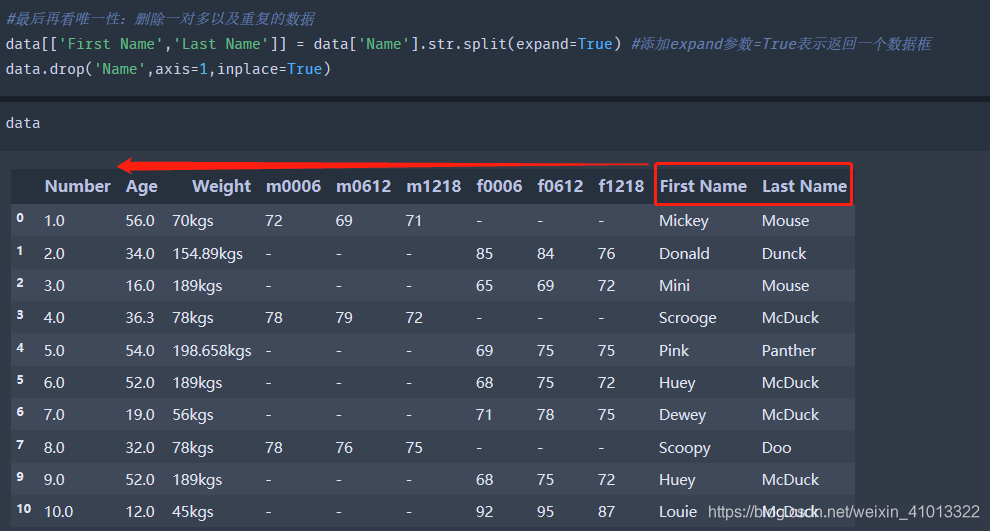This screenshot has height=531, width=990.
Task: Click the f0612 value '84'
Action: [x=546, y=254]
